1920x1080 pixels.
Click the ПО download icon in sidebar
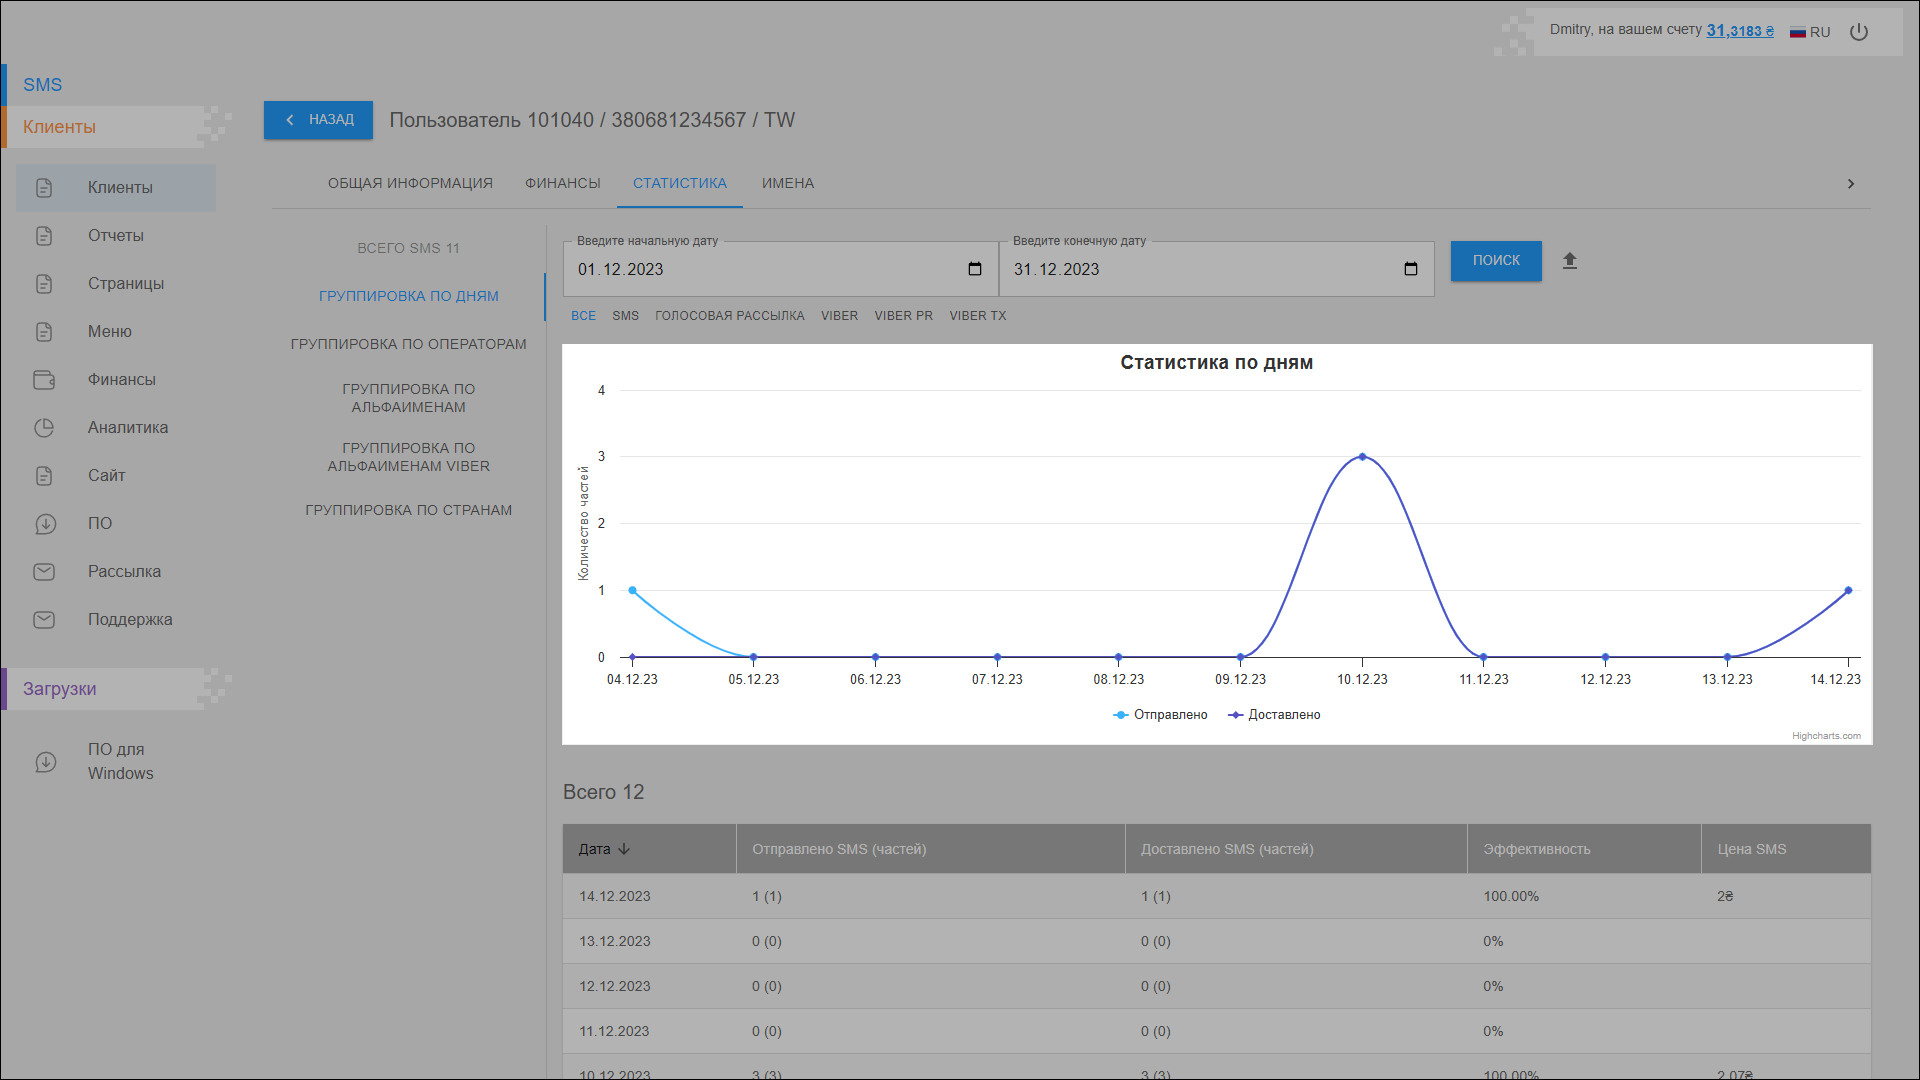44,524
